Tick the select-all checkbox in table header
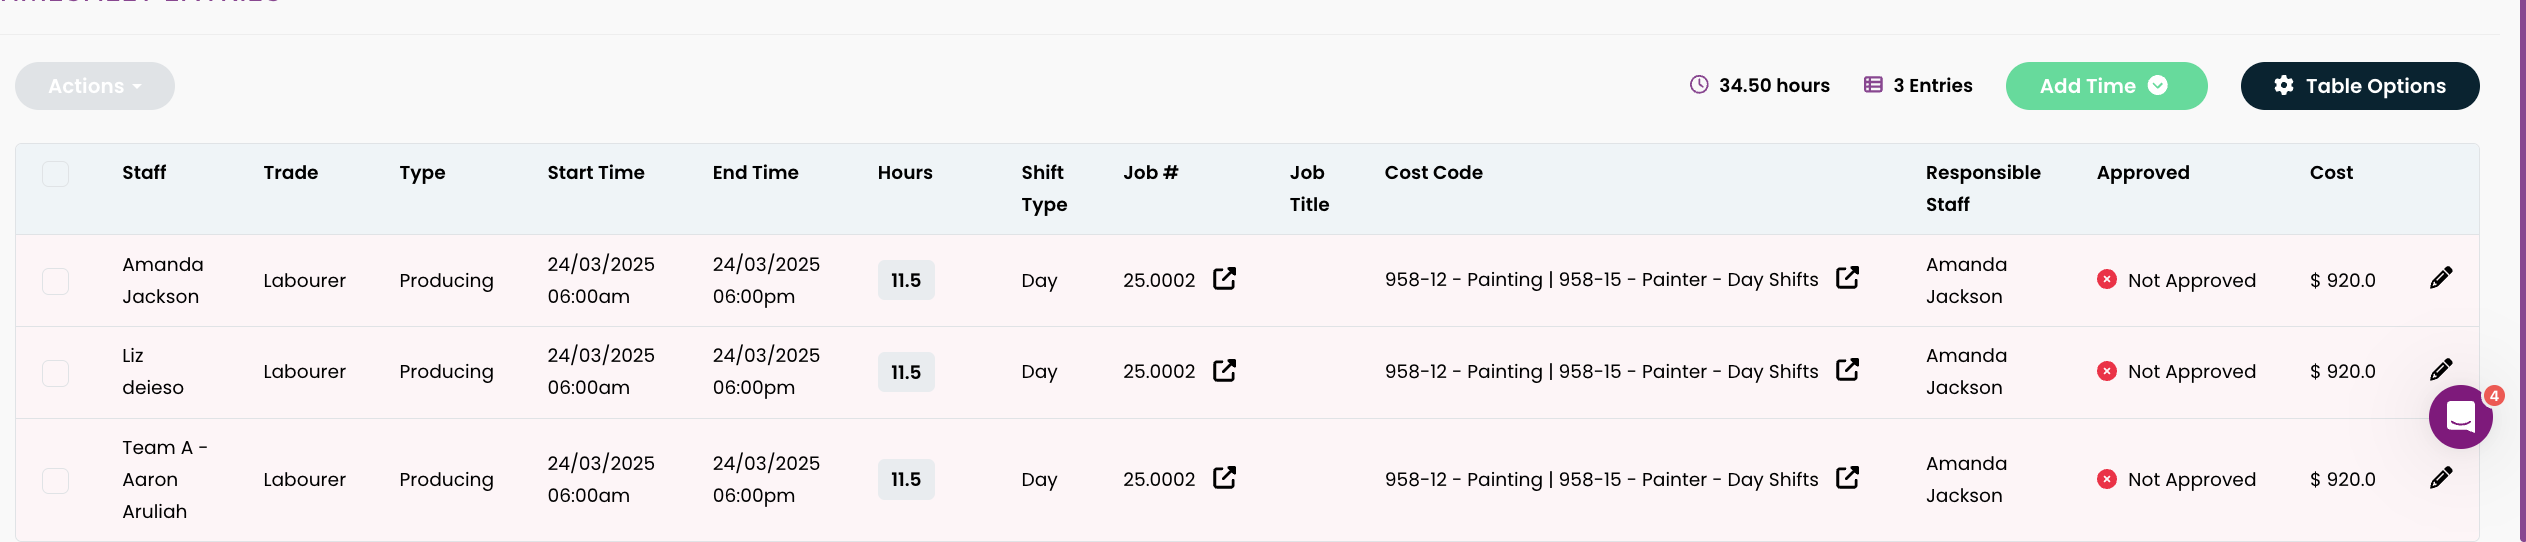 (56, 174)
